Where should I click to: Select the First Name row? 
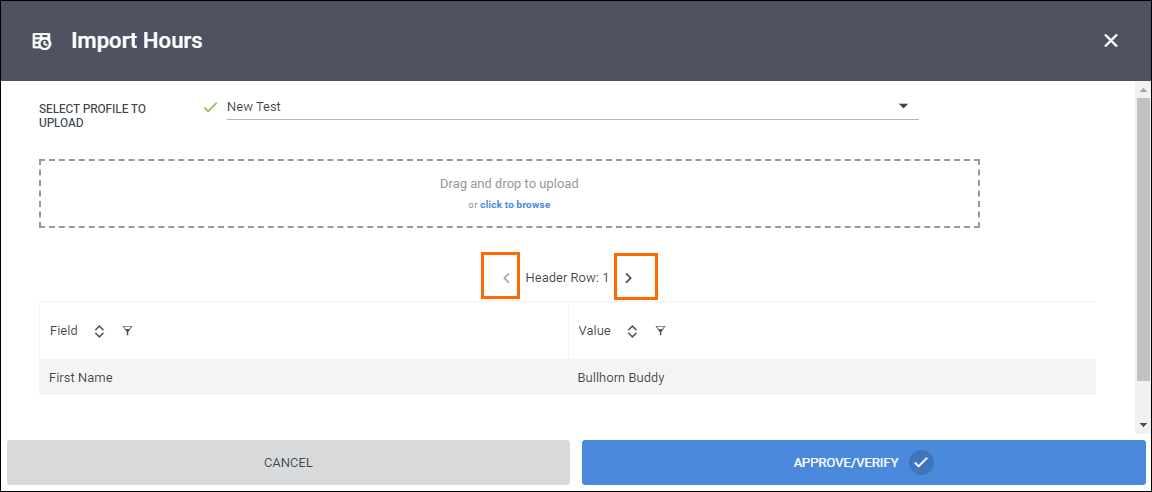(x=567, y=377)
